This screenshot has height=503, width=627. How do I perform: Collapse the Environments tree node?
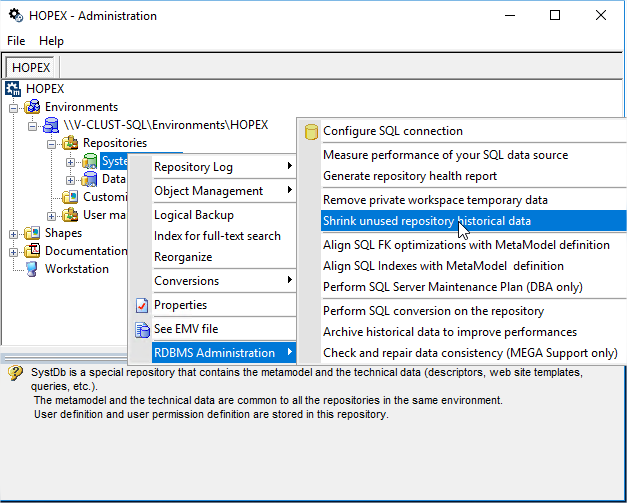pyautogui.click(x=14, y=107)
